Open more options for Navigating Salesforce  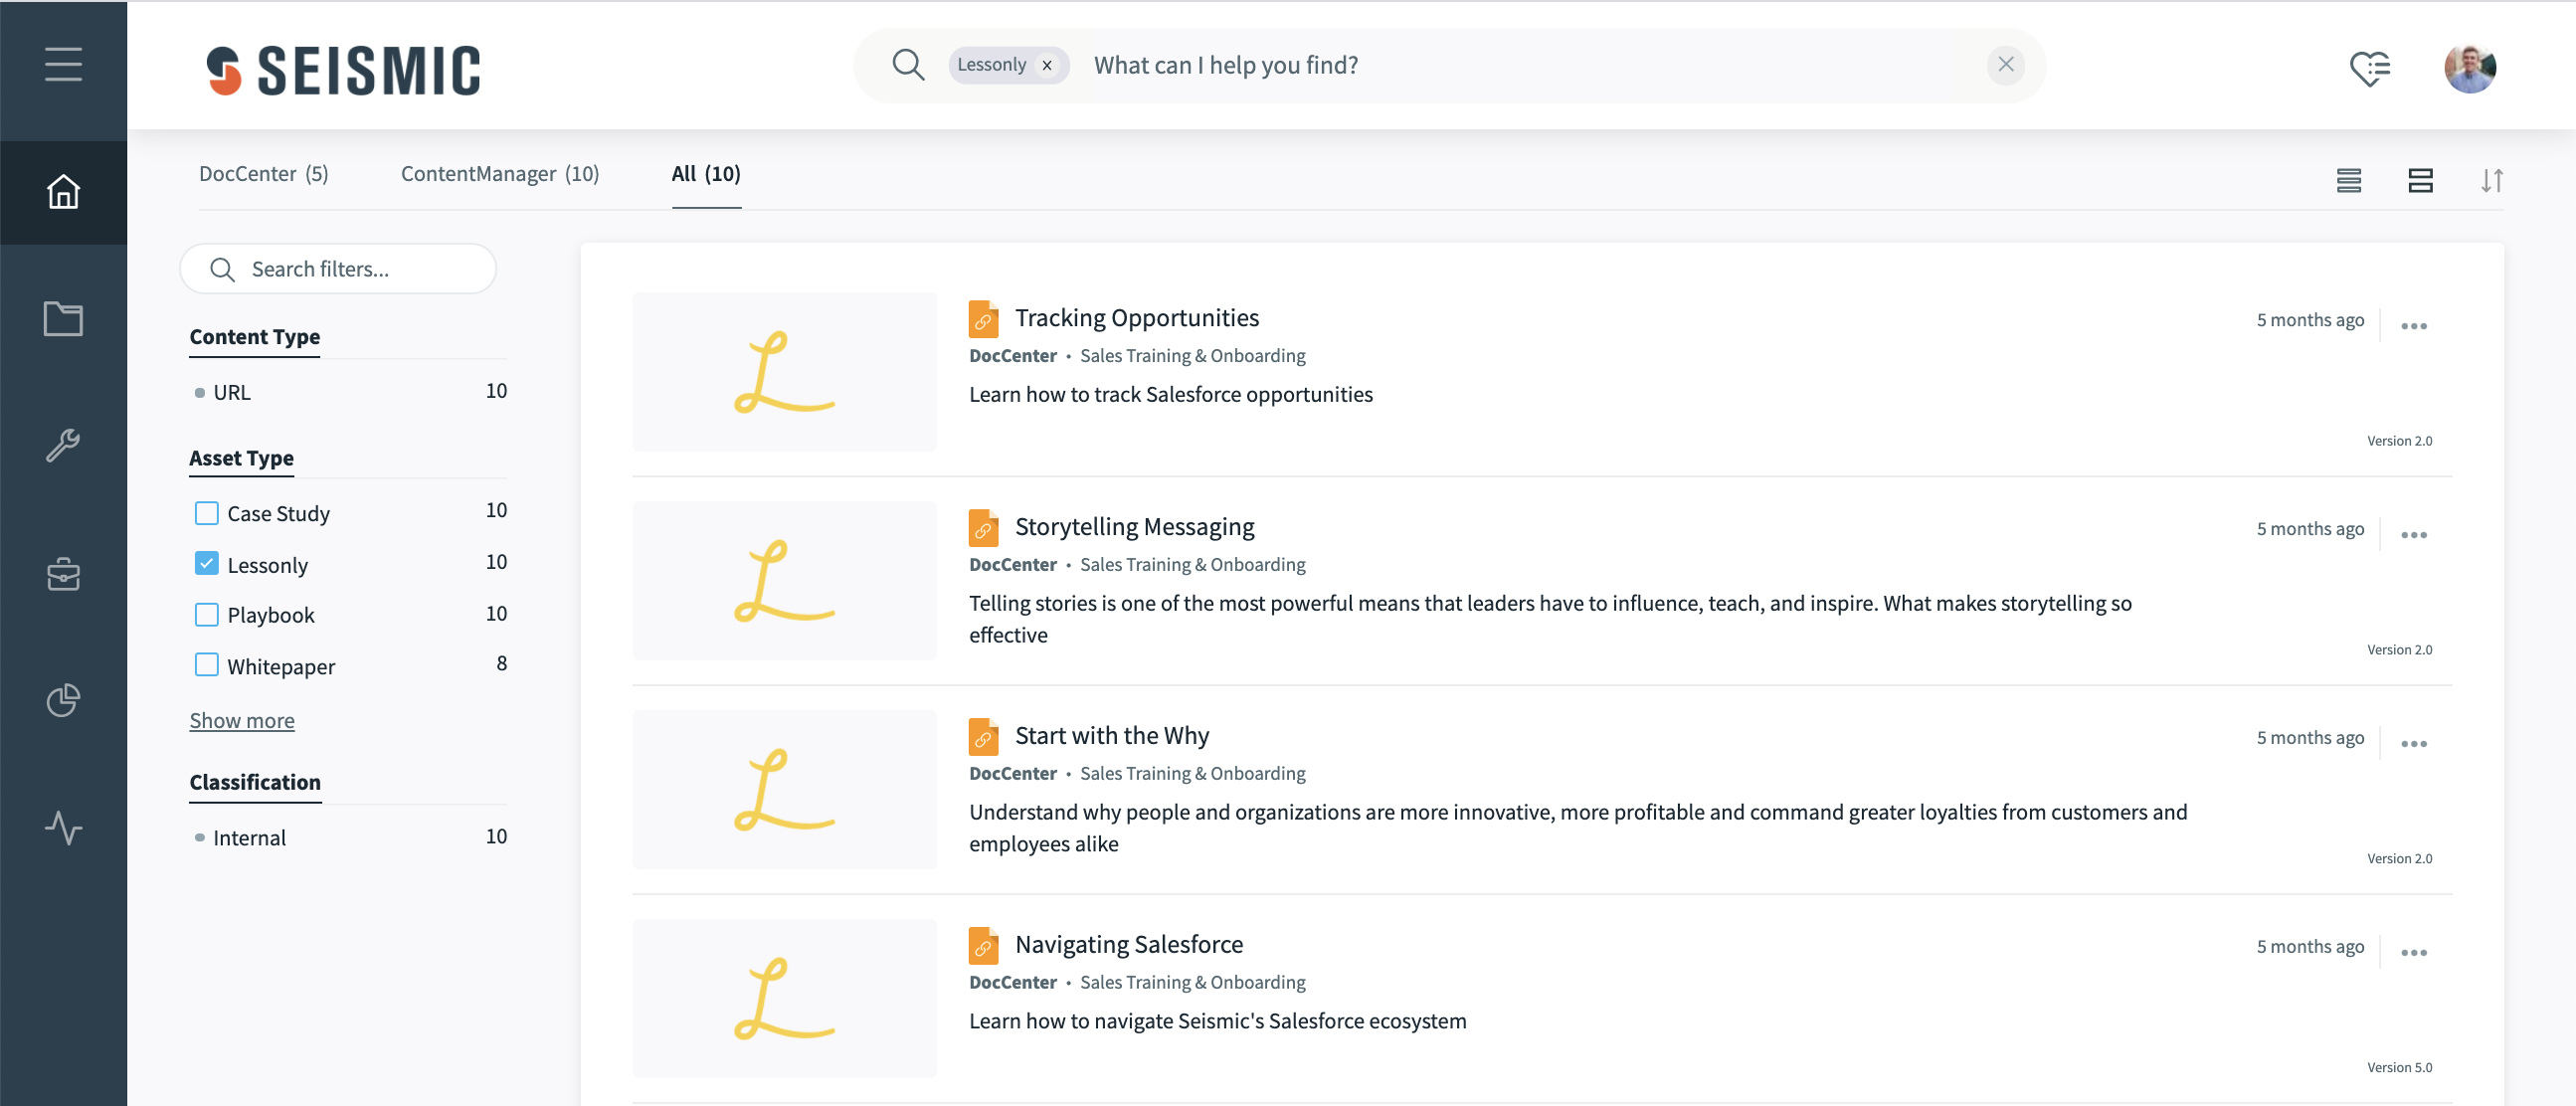point(2413,953)
